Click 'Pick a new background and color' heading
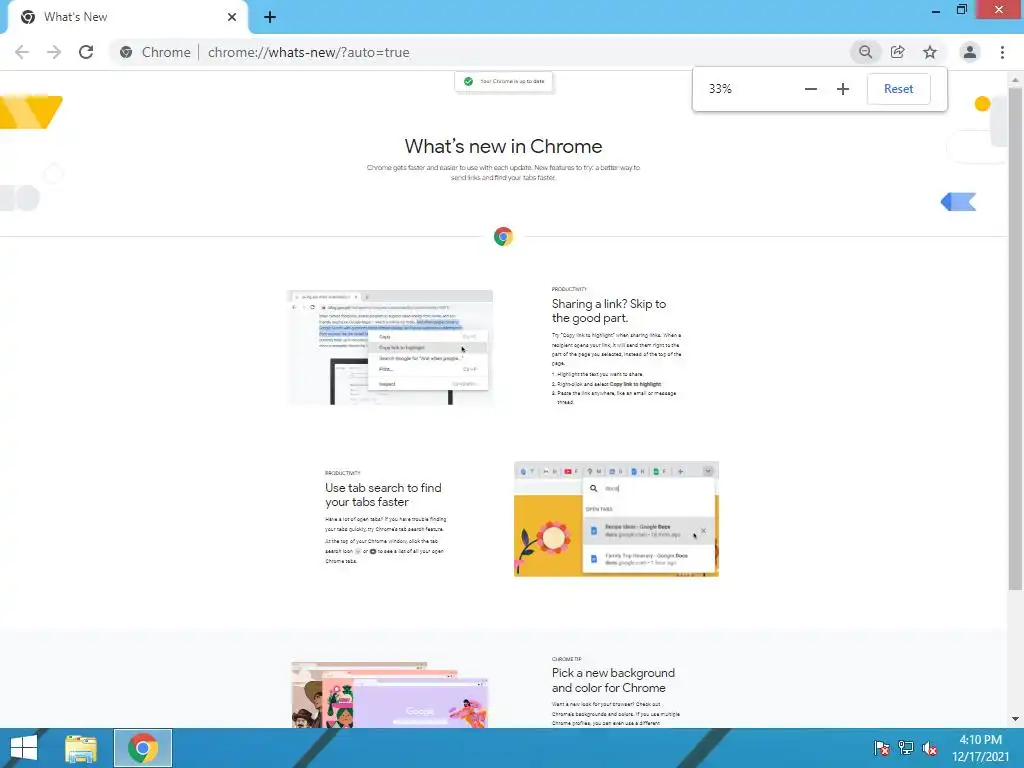The height and width of the screenshot is (768, 1024). pyautogui.click(x=613, y=680)
